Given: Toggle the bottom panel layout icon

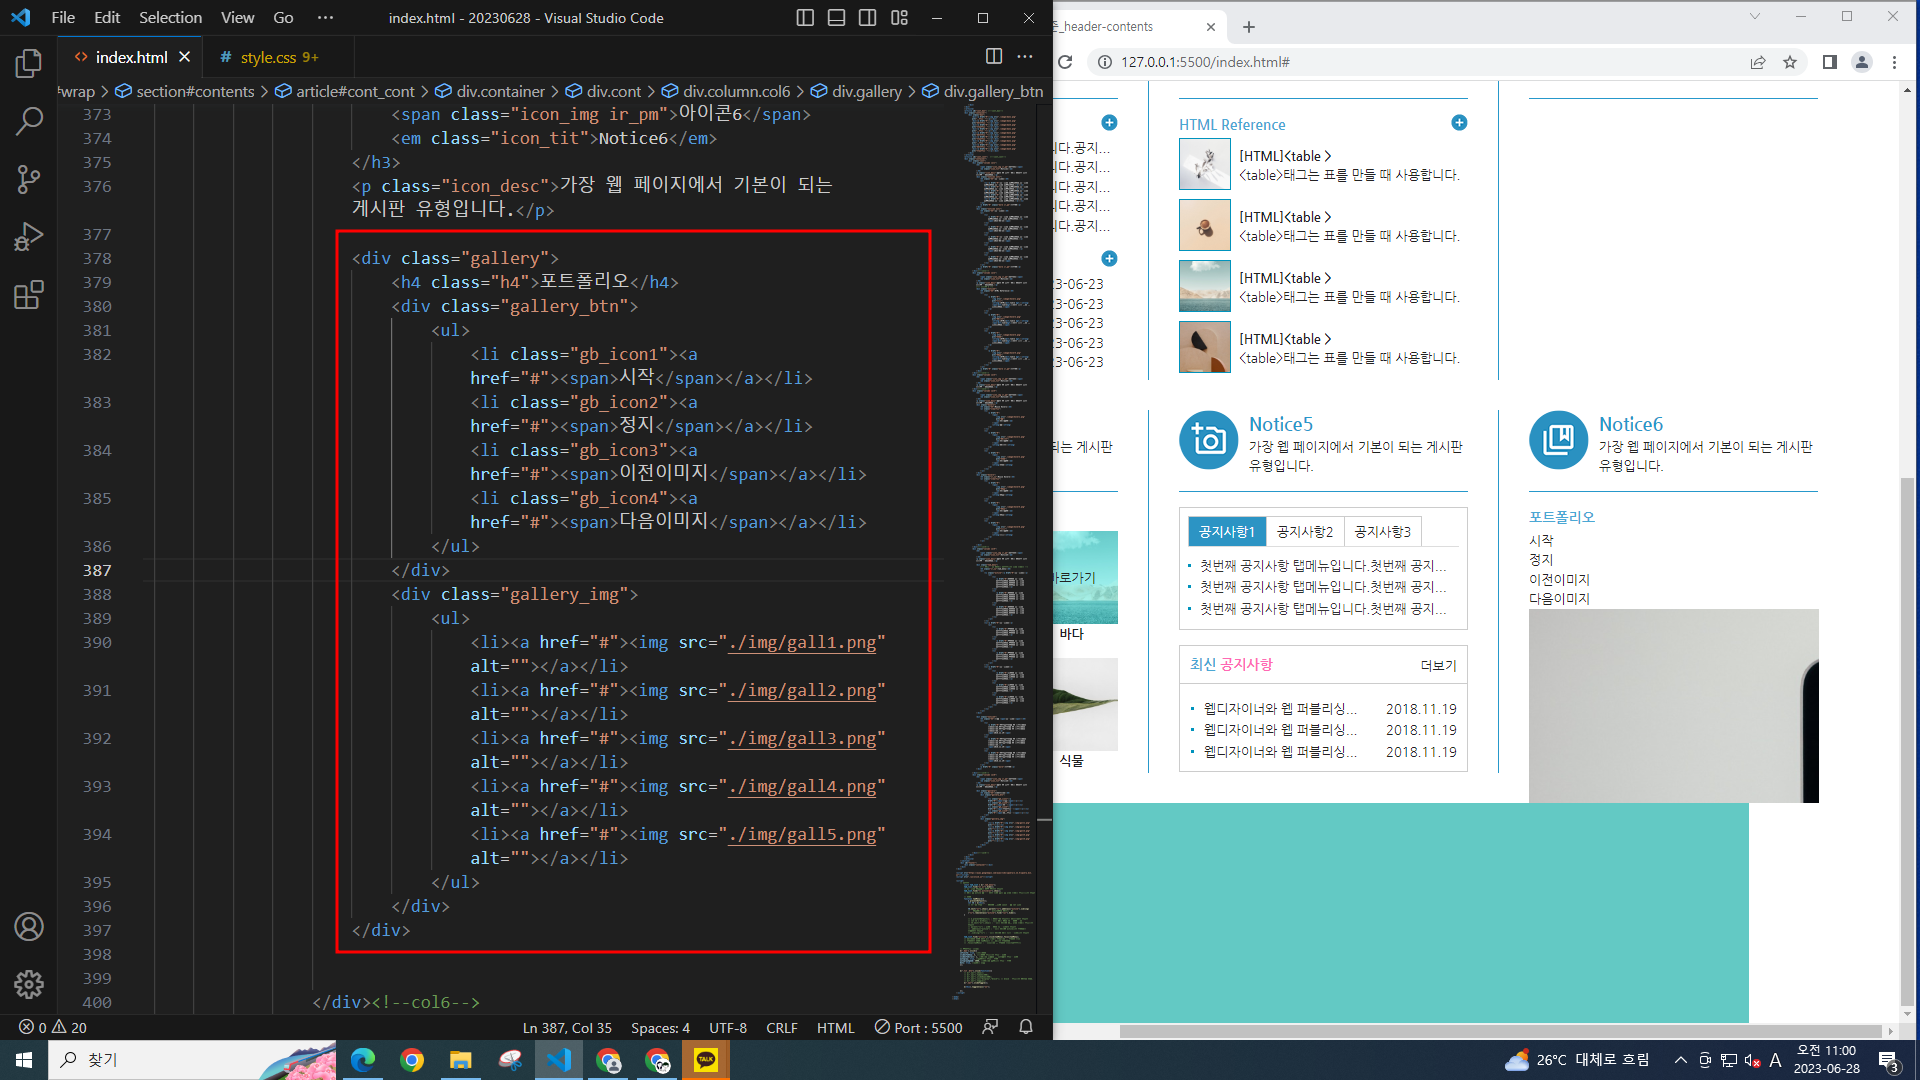Looking at the screenshot, I should pos(836,18).
